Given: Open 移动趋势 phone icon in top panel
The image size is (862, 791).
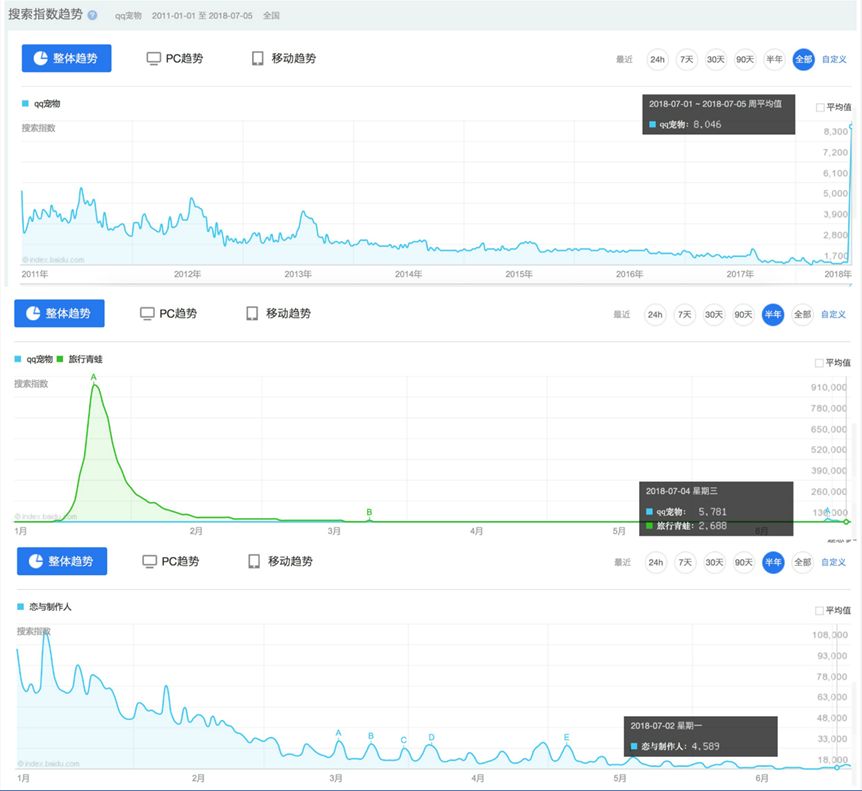Looking at the screenshot, I should [257, 58].
